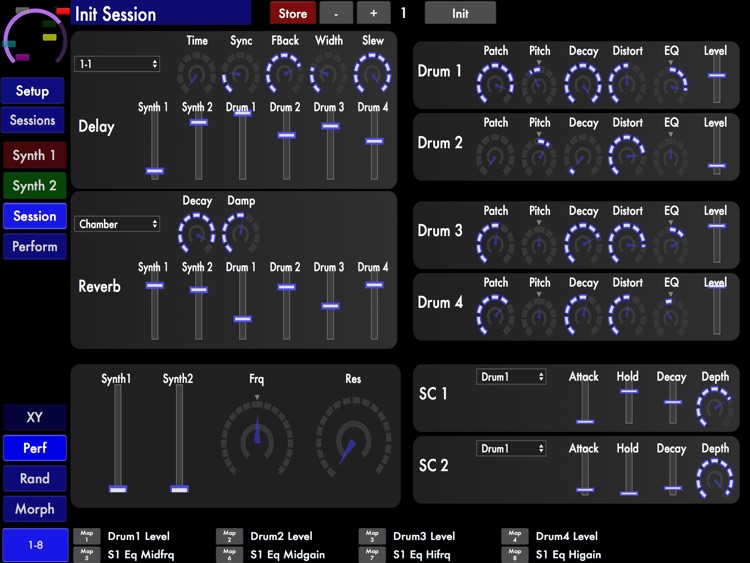This screenshot has width=750, height=563.
Task: Switch to the Setup page
Action: pos(33,91)
